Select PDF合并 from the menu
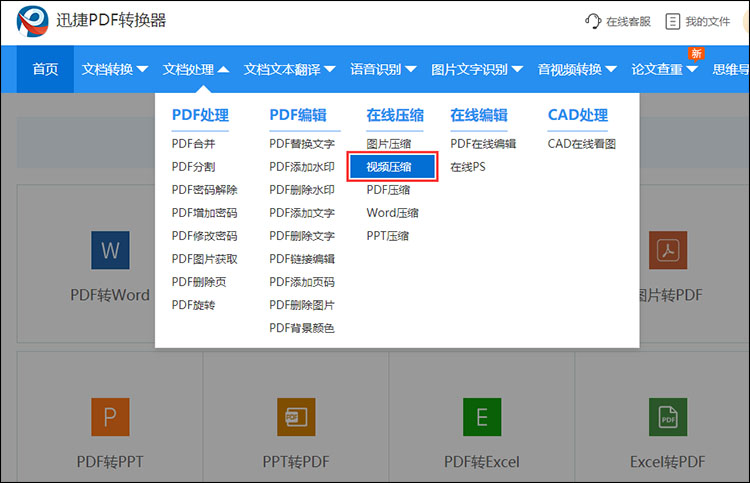Viewport: 750px width, 483px height. point(194,144)
